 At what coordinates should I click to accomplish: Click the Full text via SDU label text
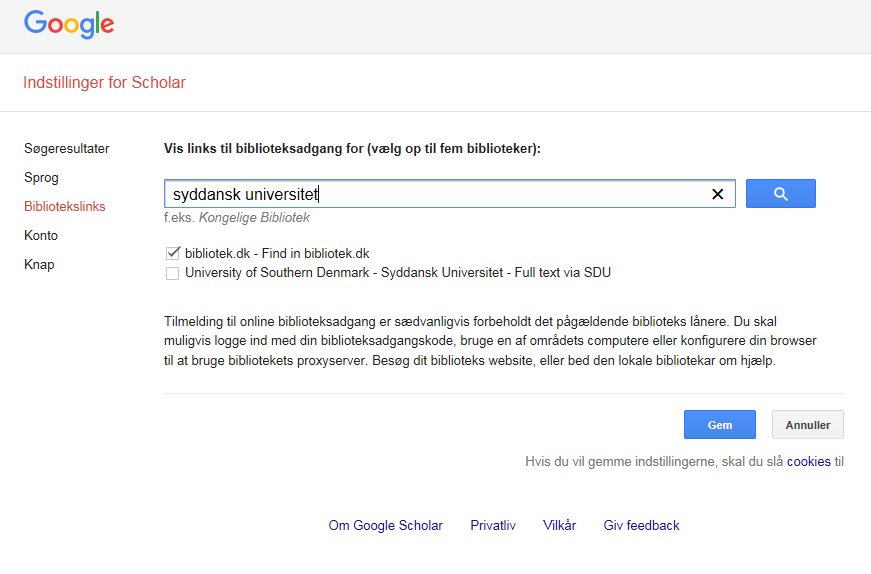(563, 272)
